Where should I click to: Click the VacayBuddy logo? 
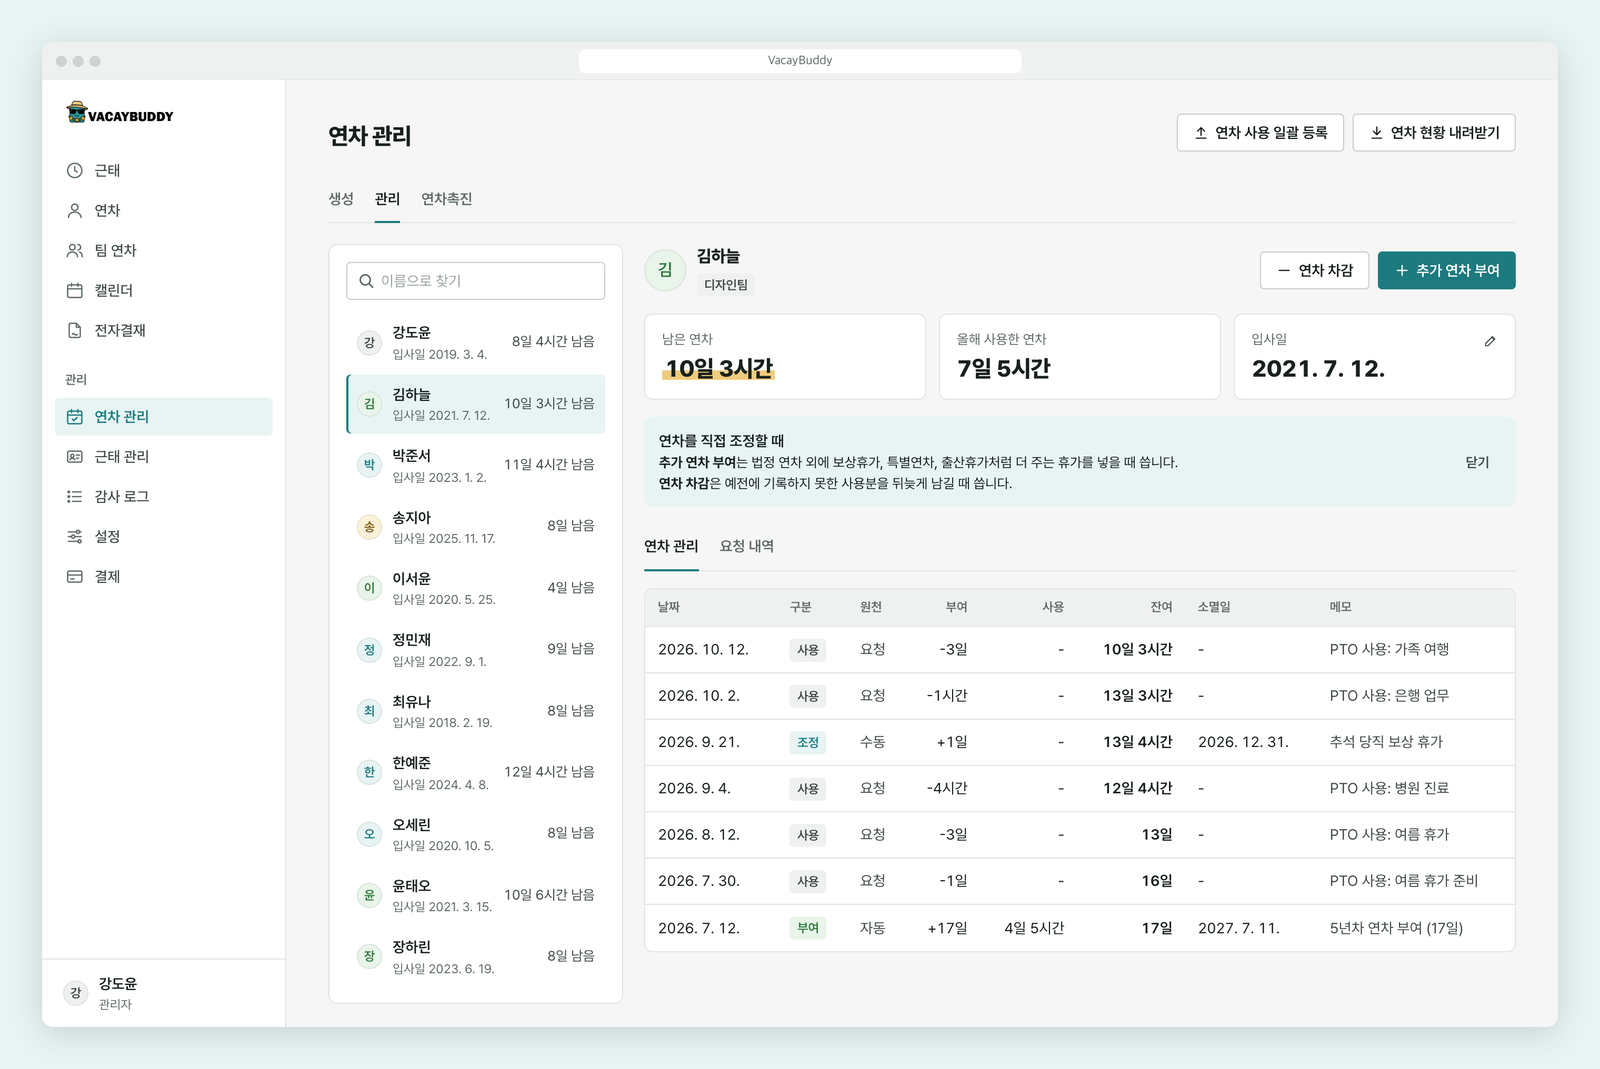(x=120, y=113)
